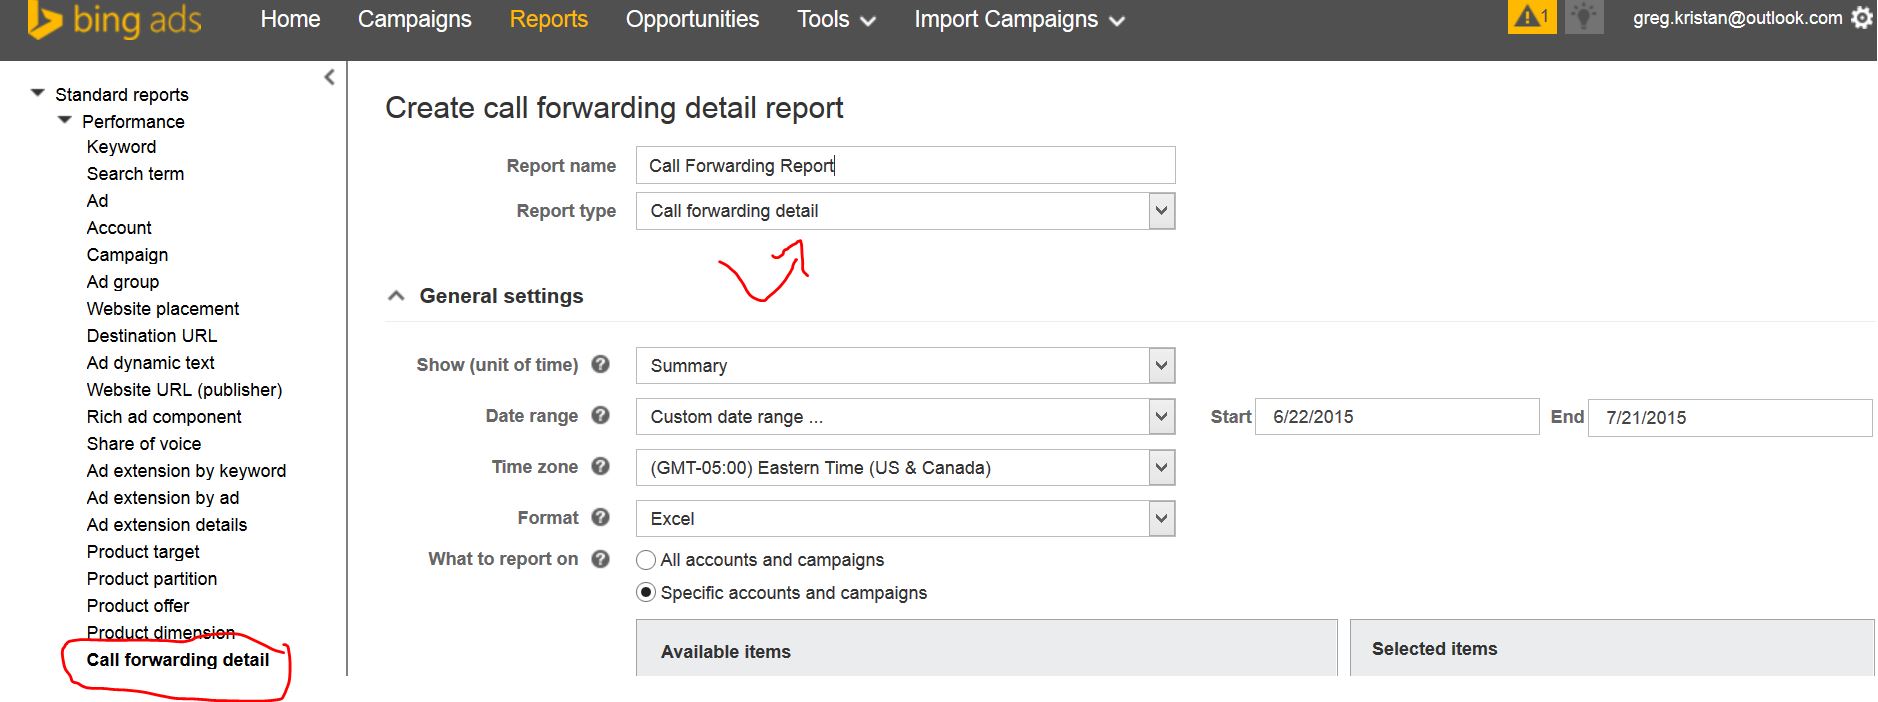Viewport: 1878px width, 702px height.
Task: Open the alert warning notification icon
Action: click(x=1531, y=17)
